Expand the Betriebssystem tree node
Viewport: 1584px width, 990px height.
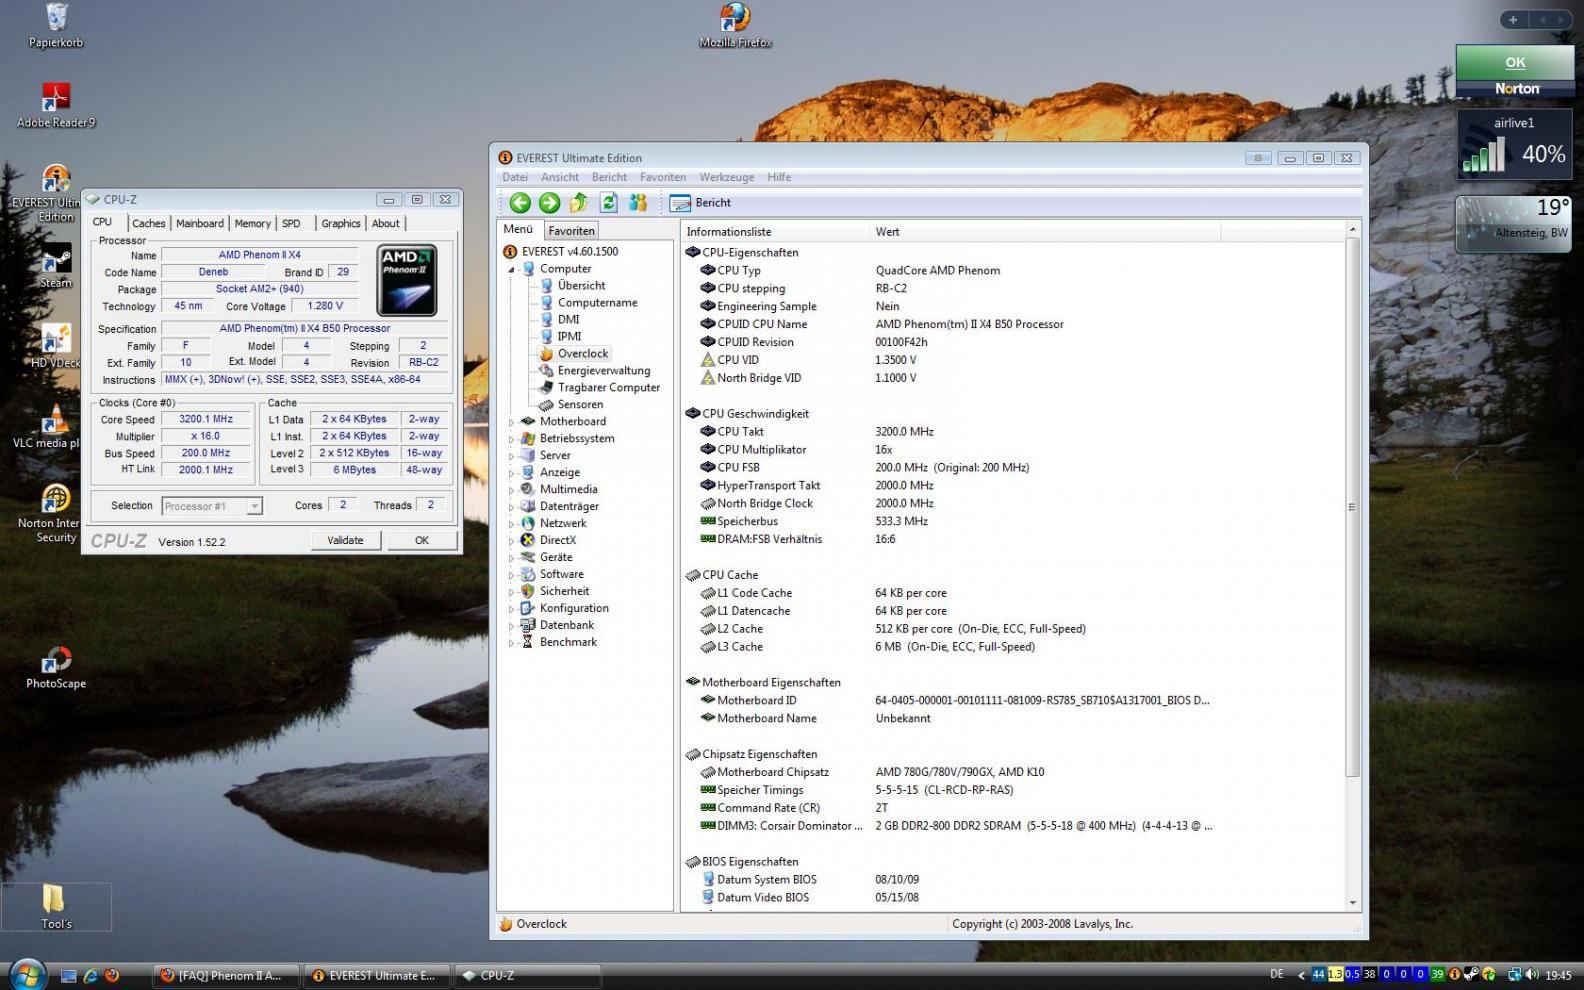click(511, 439)
